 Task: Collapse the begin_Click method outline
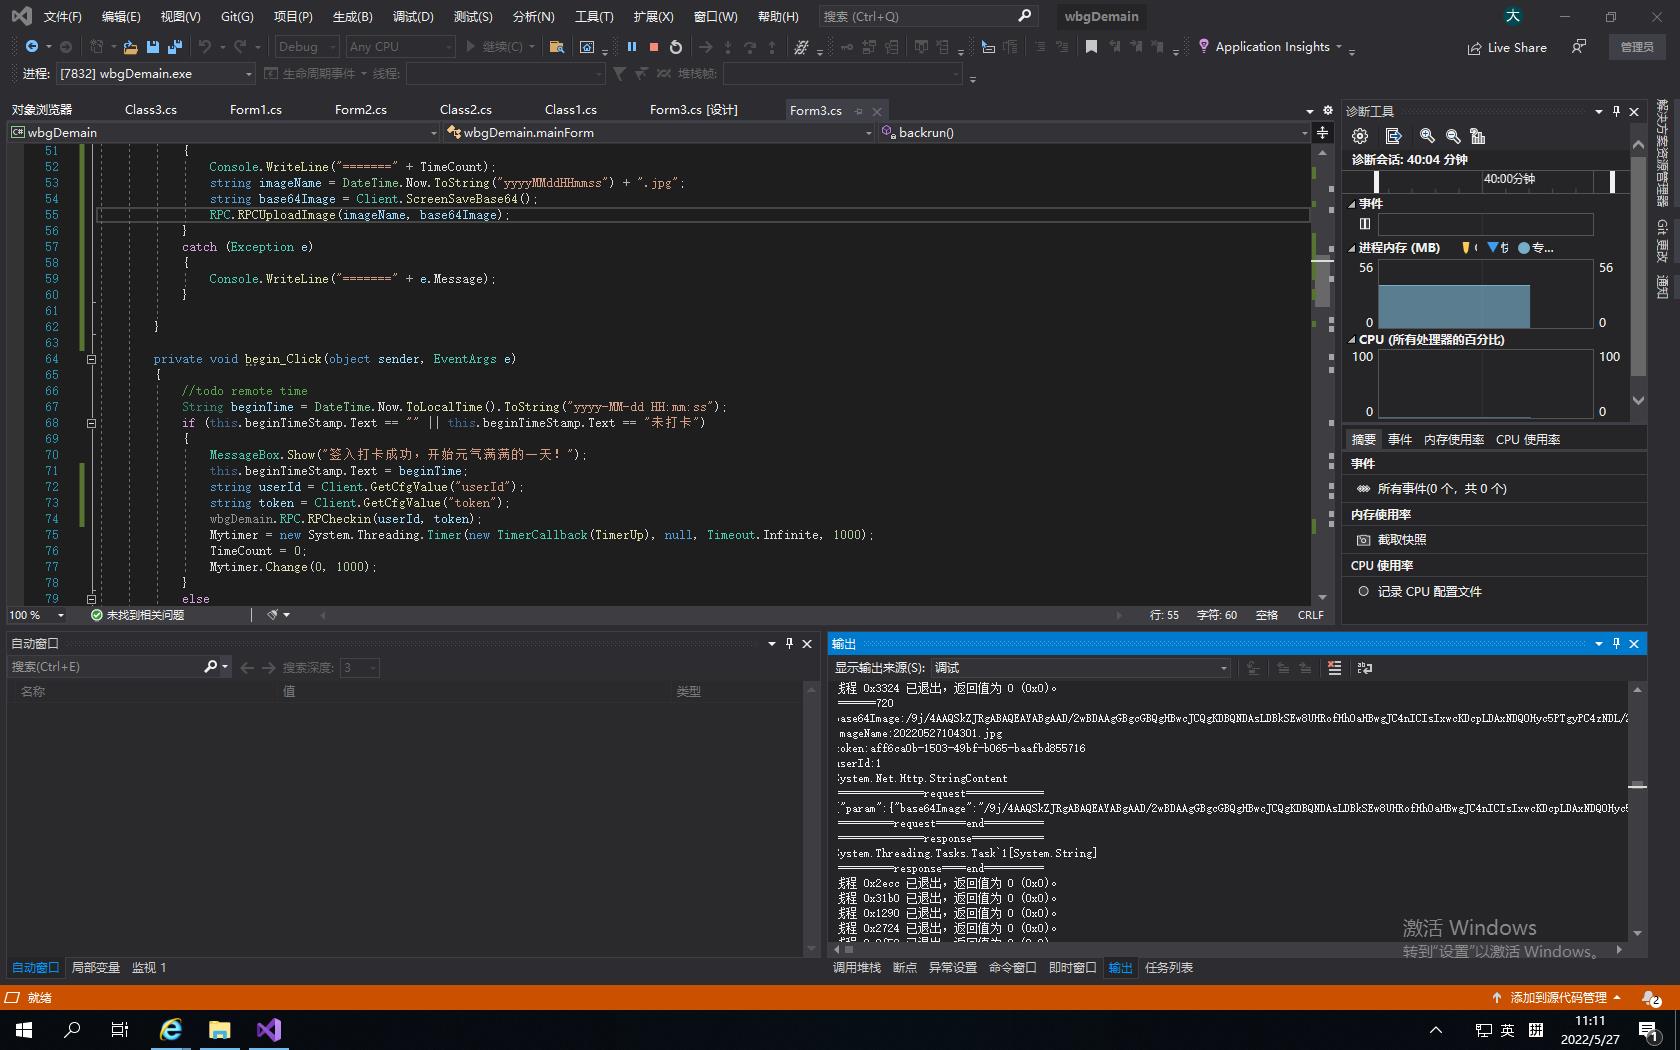tap(91, 359)
